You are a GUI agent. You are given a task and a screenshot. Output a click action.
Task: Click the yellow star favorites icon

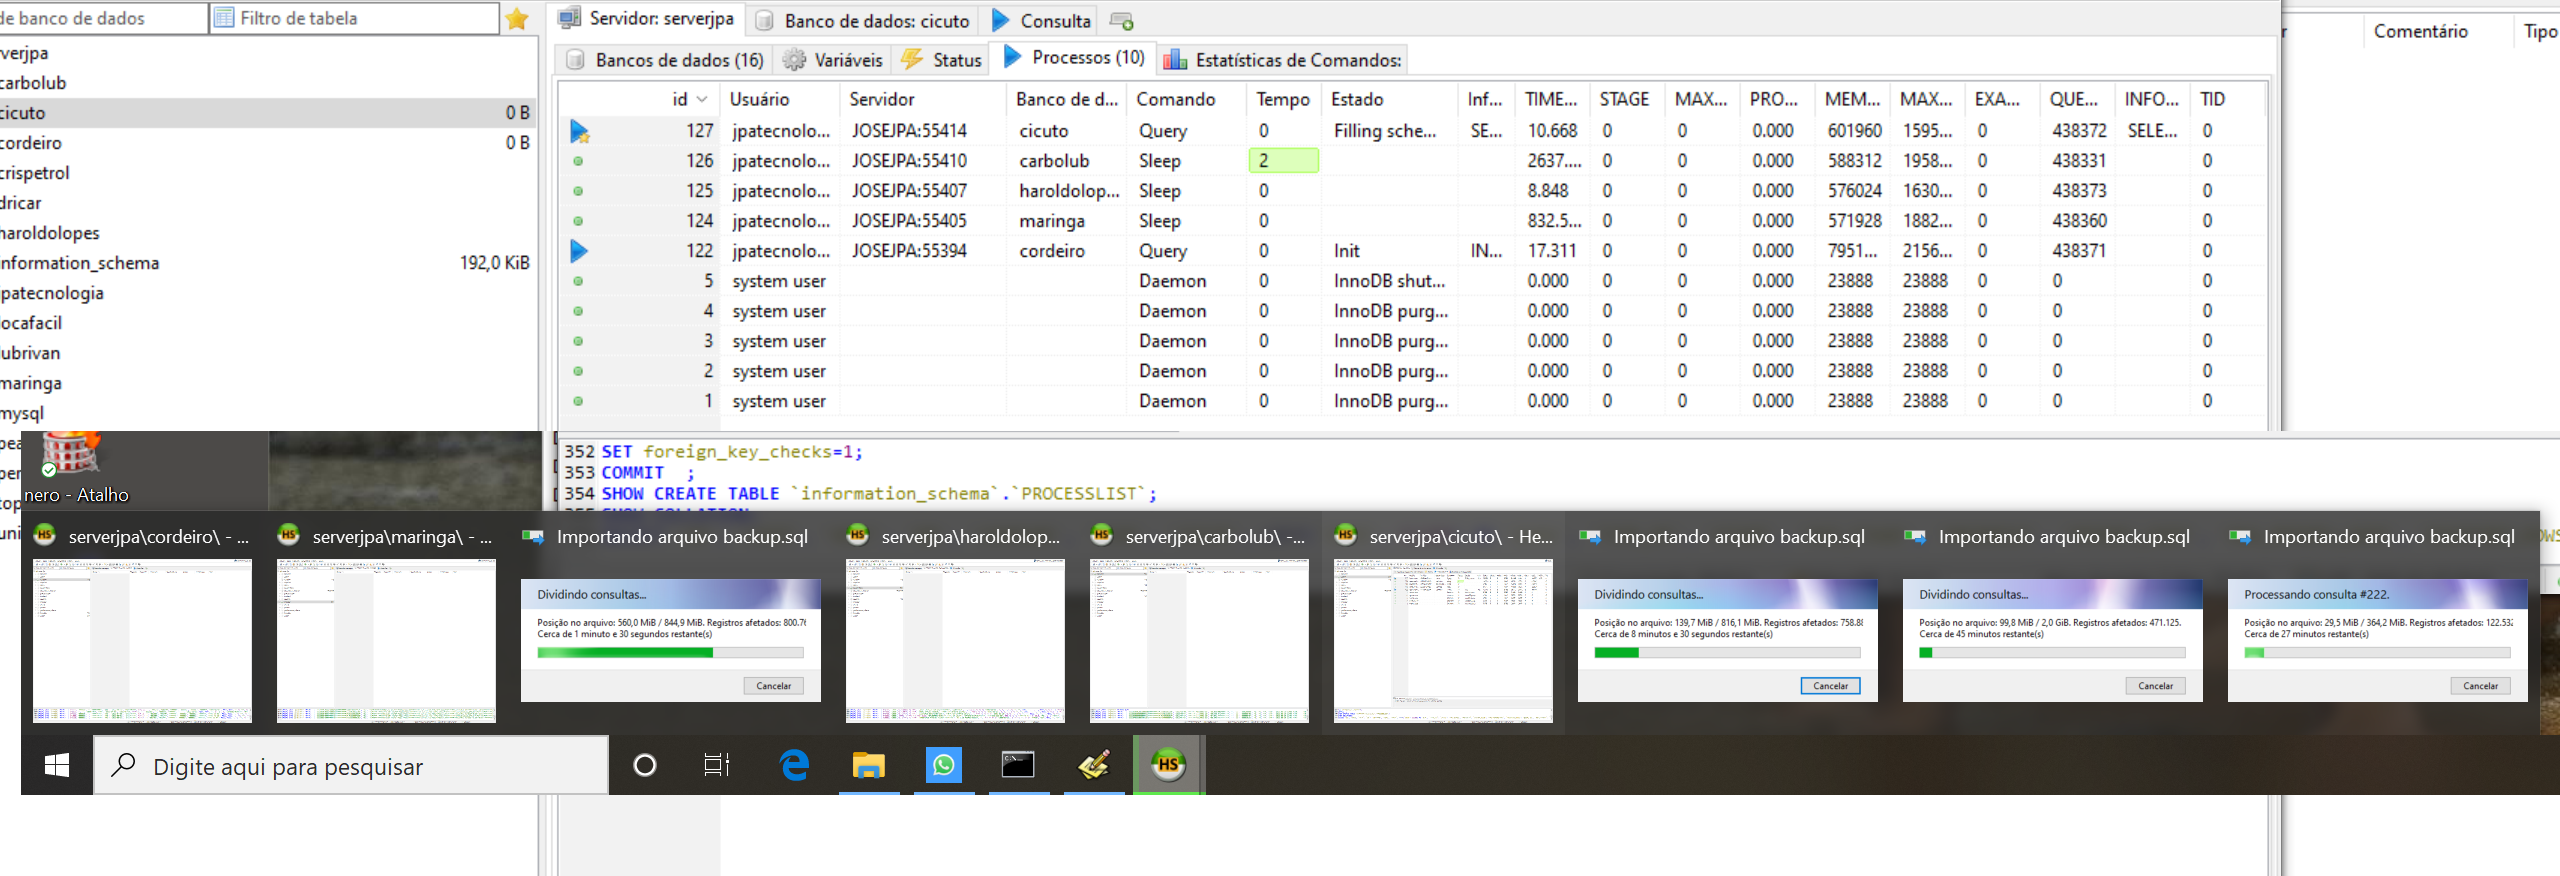517,19
